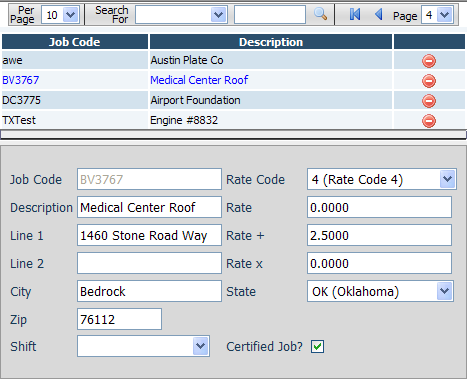Expand the State dropdown
Image resolution: width=467 pixels, height=379 pixels.
tap(380, 291)
